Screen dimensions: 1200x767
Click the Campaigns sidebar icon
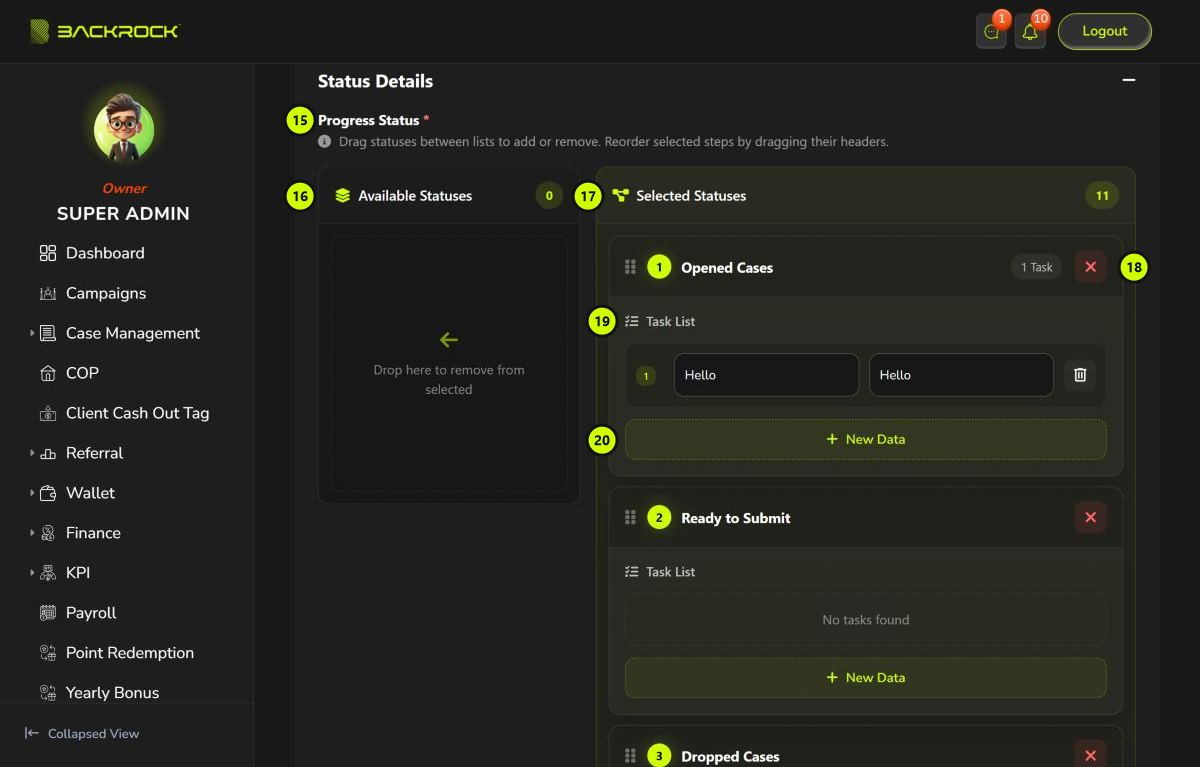tap(48, 293)
